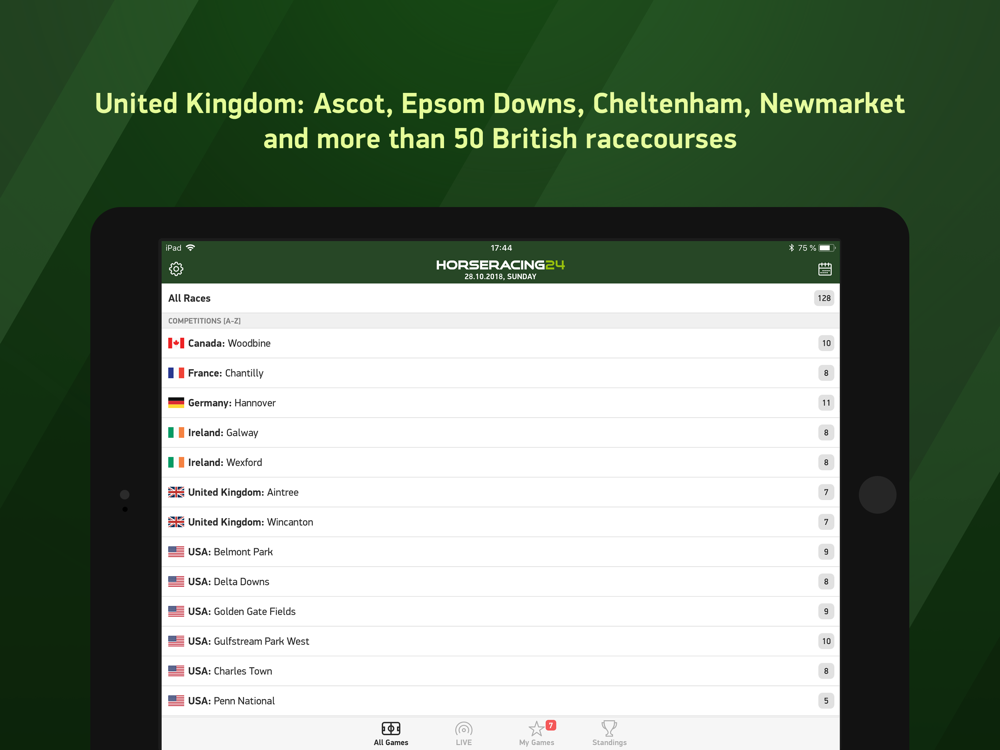The width and height of the screenshot is (1000, 750).
Task: Click the Ireland flag beside Galway
Action: 176,432
